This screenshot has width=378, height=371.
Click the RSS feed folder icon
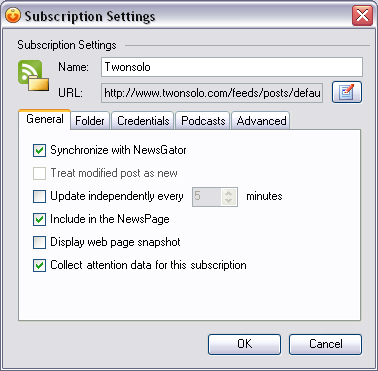[33, 76]
